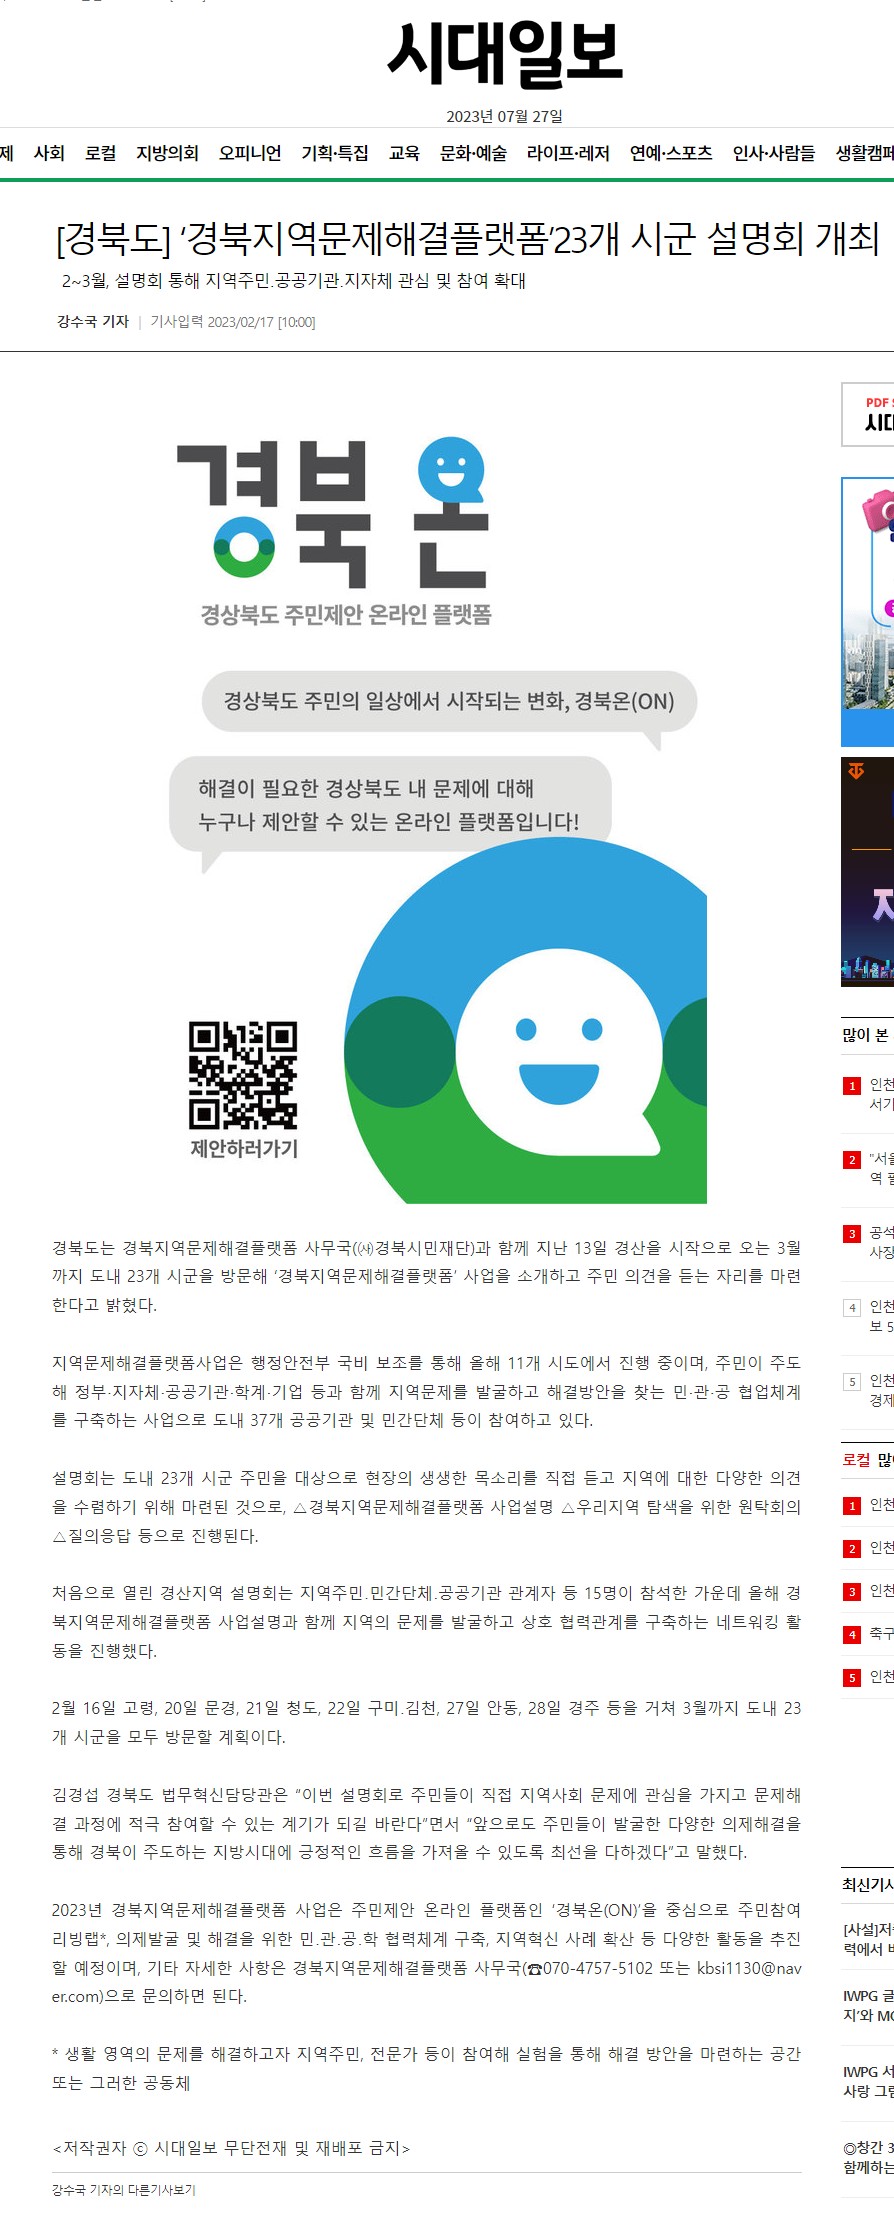
Task: Select the 로컬 tab in the sidebar ranking
Action: coord(857,1460)
